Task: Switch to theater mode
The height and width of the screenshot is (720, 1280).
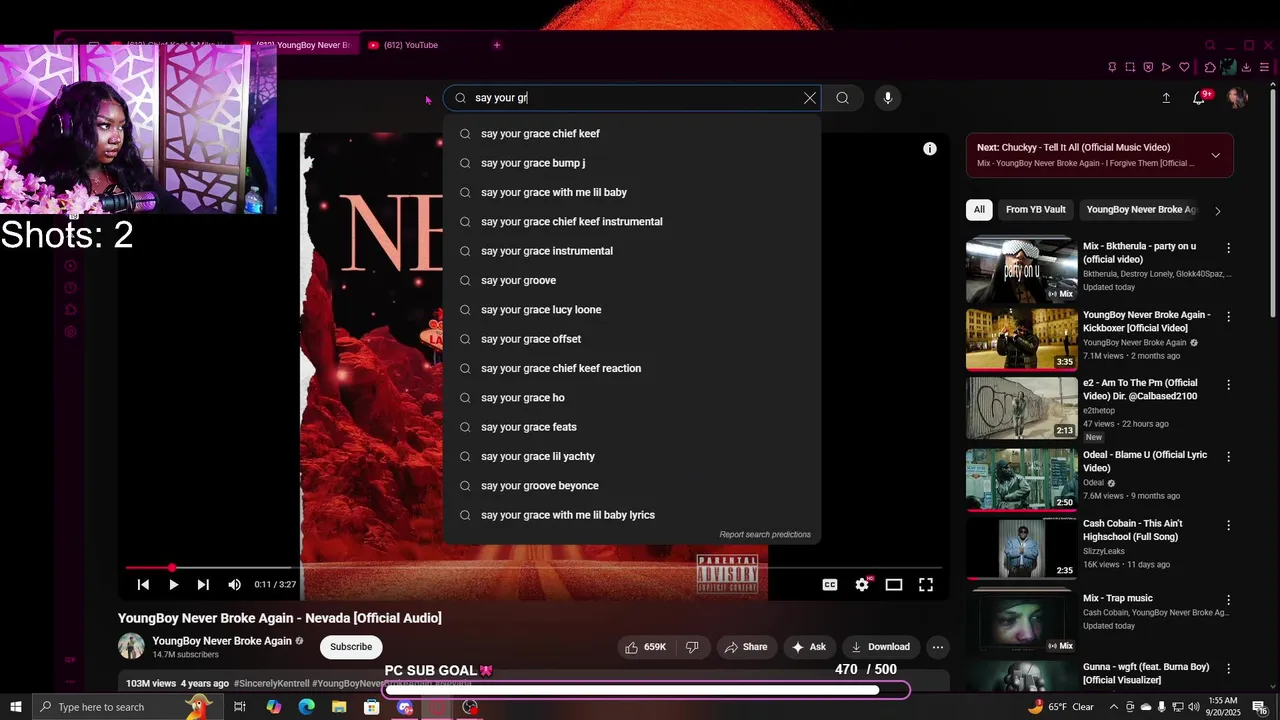Action: (x=894, y=585)
